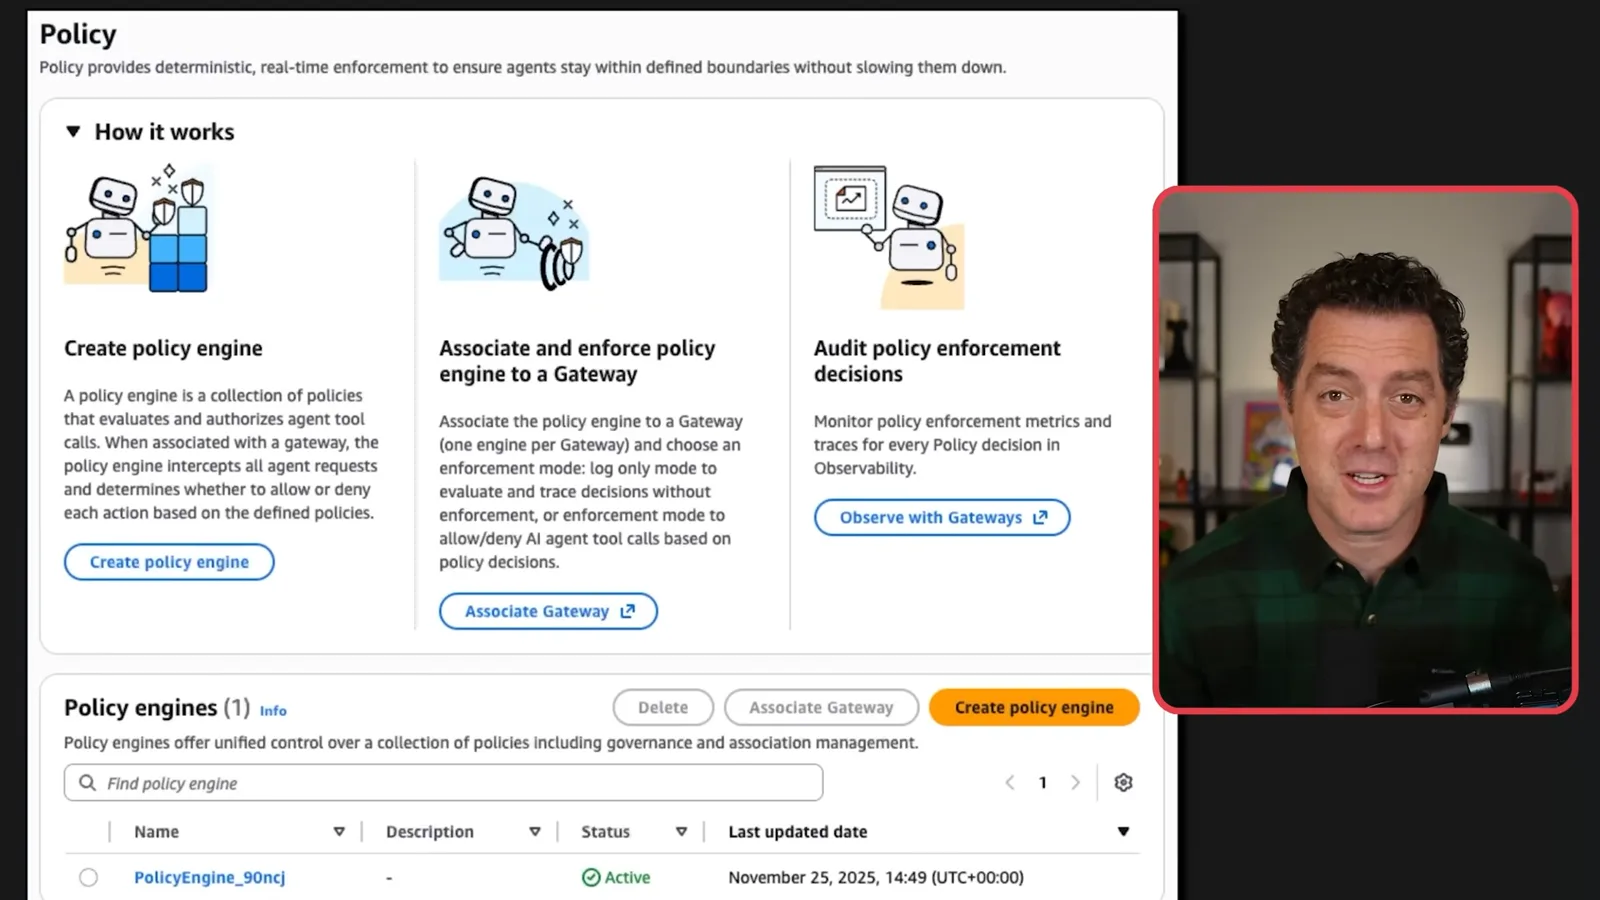Click the Create policy engine robot illustration
Image resolution: width=1600 pixels, height=900 pixels.
[138, 228]
